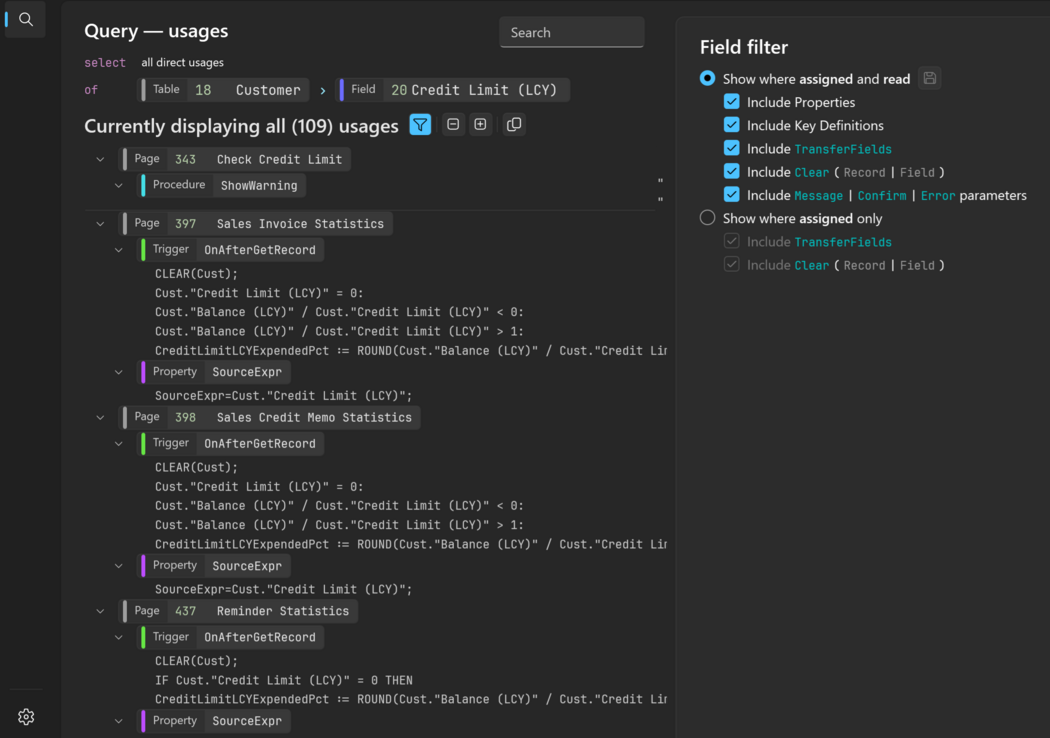Collapse Page 398 Sales Credit Memo Statistics

(x=100, y=417)
